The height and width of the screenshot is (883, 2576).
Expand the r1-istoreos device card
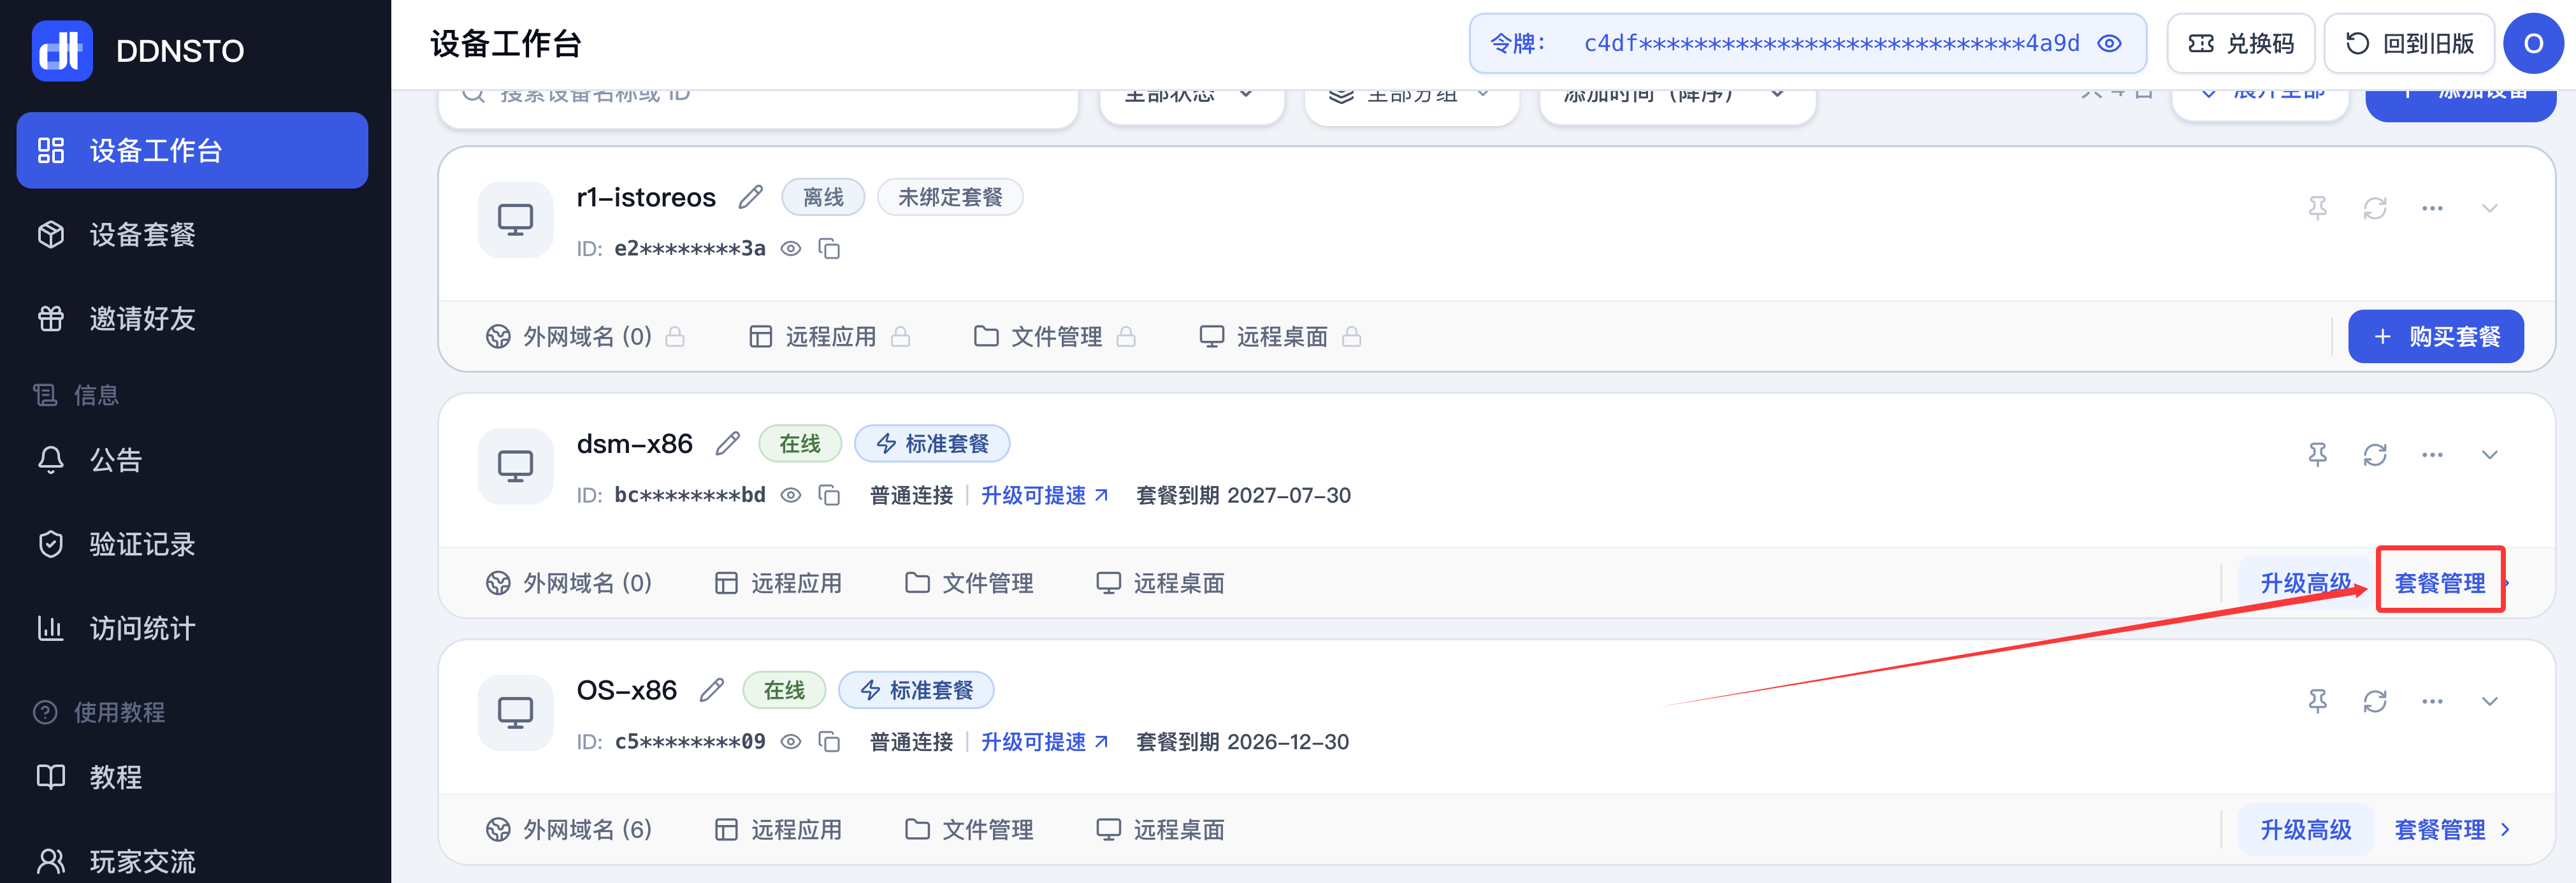tap(2490, 208)
